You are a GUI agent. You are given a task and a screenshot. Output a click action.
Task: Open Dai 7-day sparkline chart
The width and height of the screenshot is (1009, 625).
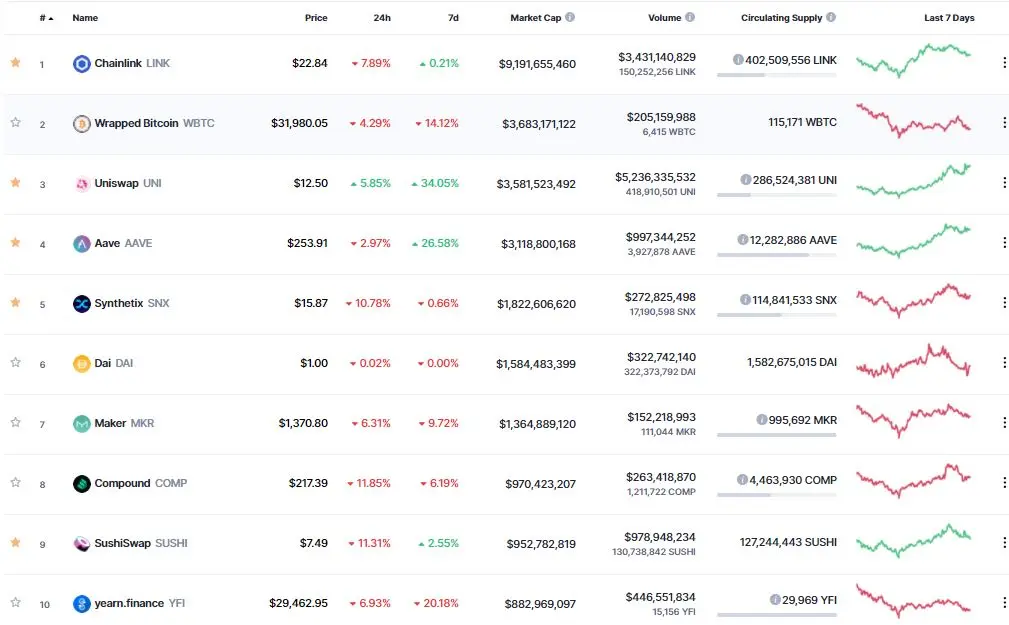tap(913, 362)
